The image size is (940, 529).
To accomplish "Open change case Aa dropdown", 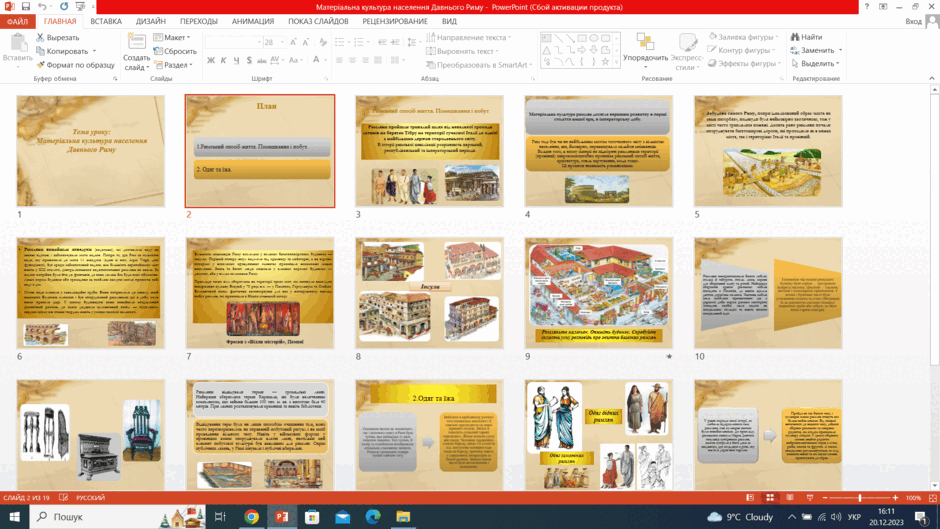I will 295,60.
